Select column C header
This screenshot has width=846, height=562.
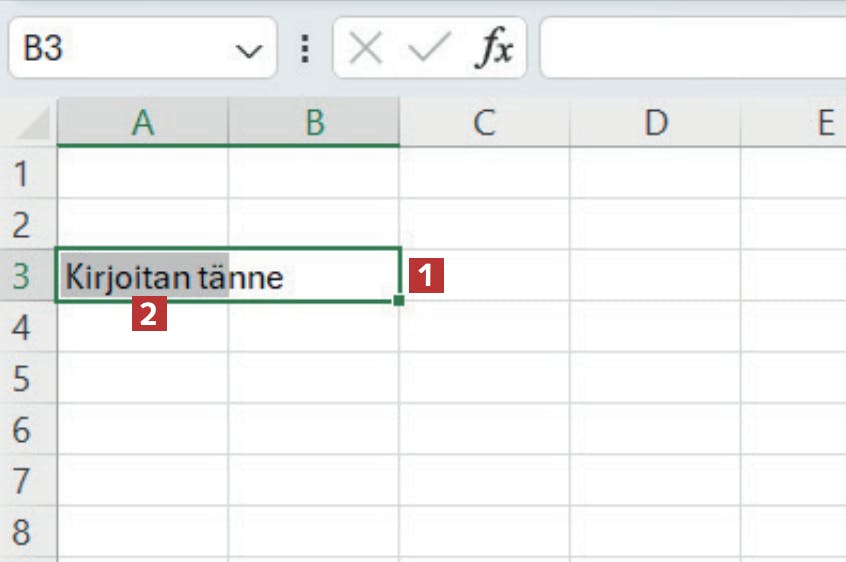[484, 123]
